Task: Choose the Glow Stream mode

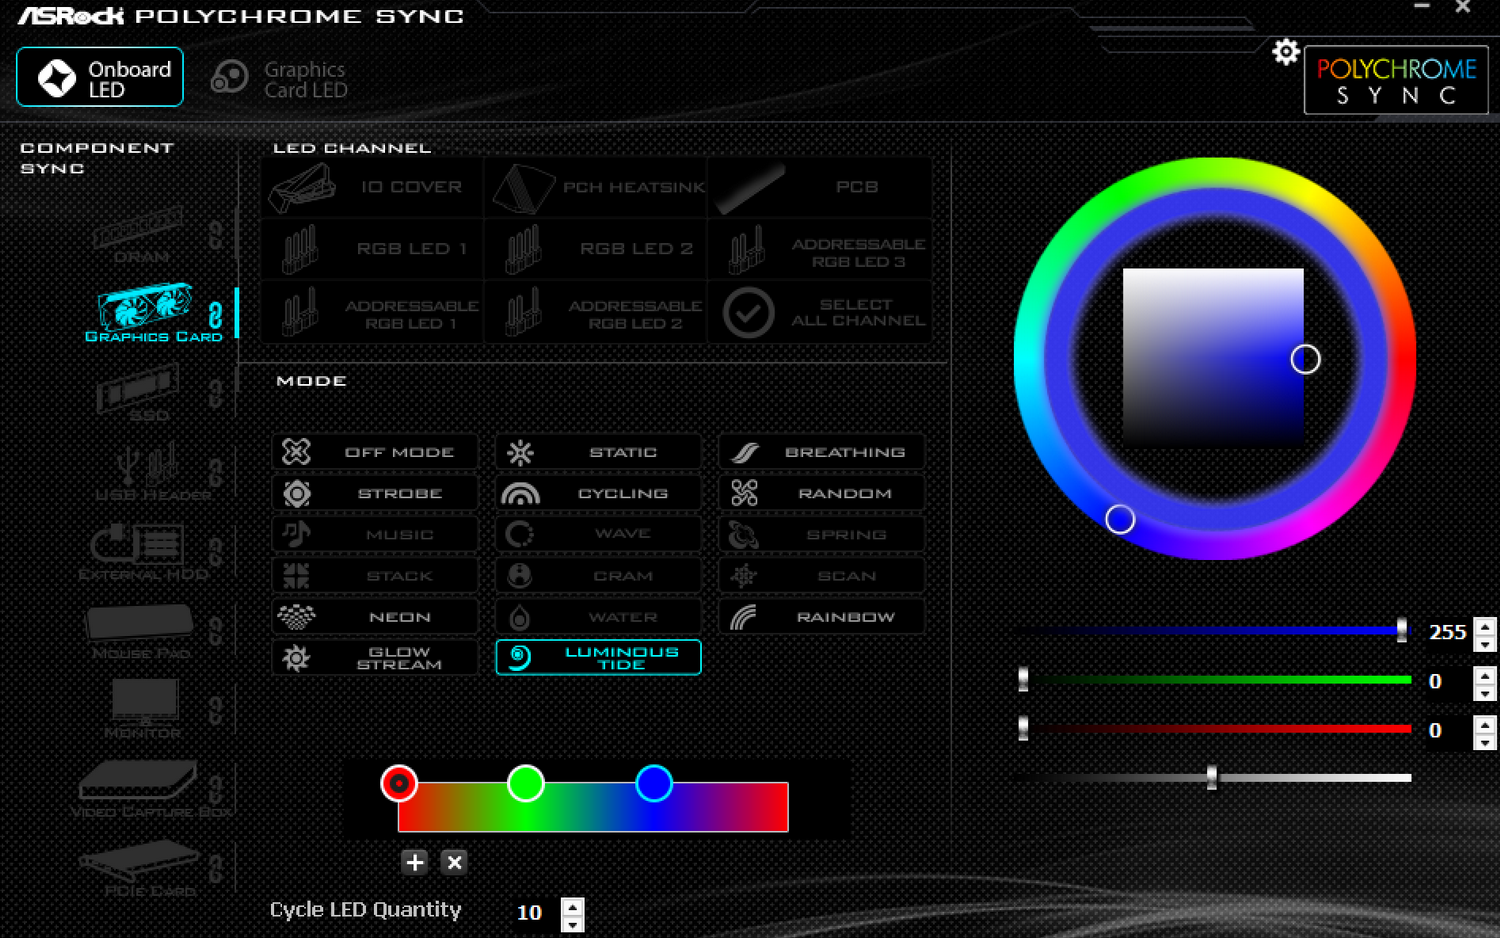Action: [374, 657]
